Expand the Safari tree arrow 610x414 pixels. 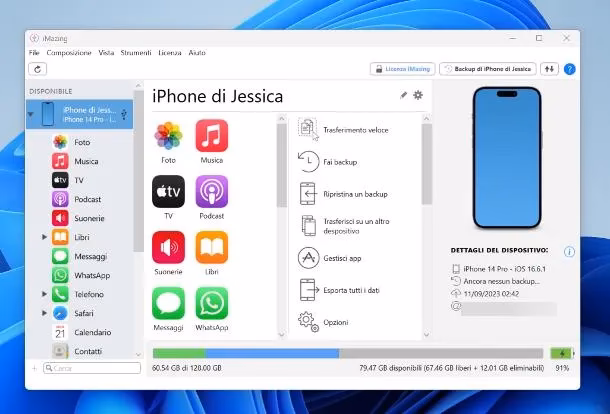click(44, 313)
